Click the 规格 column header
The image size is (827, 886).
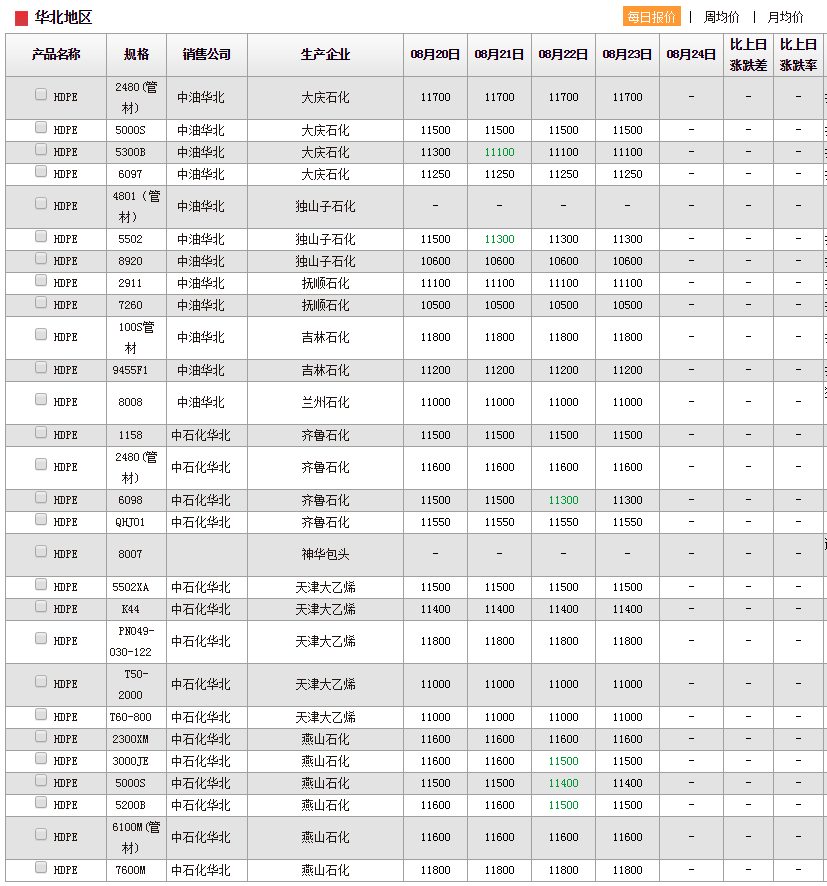coord(136,54)
